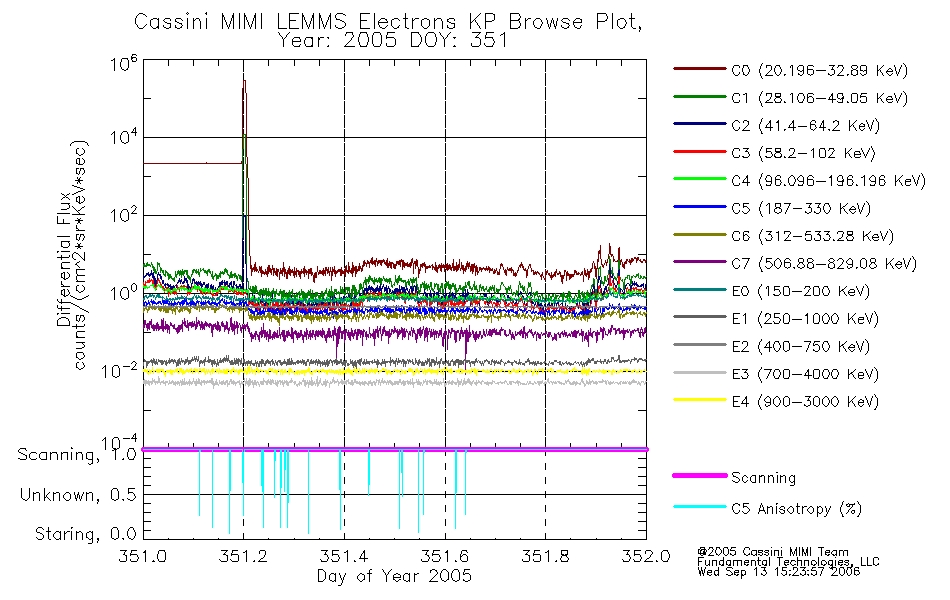Click the Year: 2005 DOY: 351 subtitle
This screenshot has height=600, width=950.
click(x=393, y=41)
